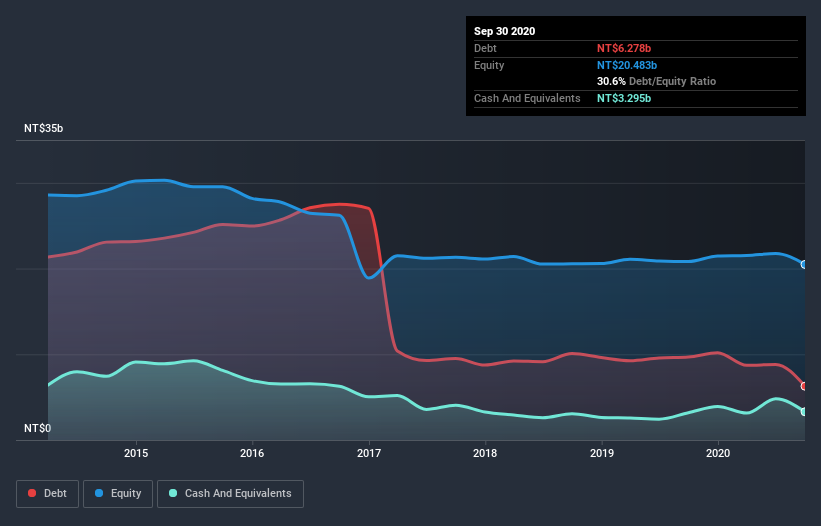Click the Sep 30 2020 tooltip date
Viewport: 821px width, 526px height.
504,31
